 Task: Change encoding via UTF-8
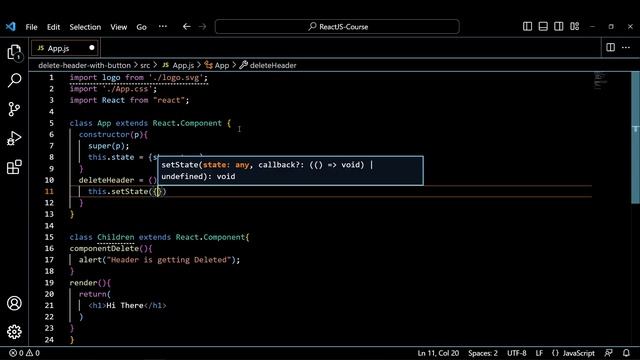[516, 353]
